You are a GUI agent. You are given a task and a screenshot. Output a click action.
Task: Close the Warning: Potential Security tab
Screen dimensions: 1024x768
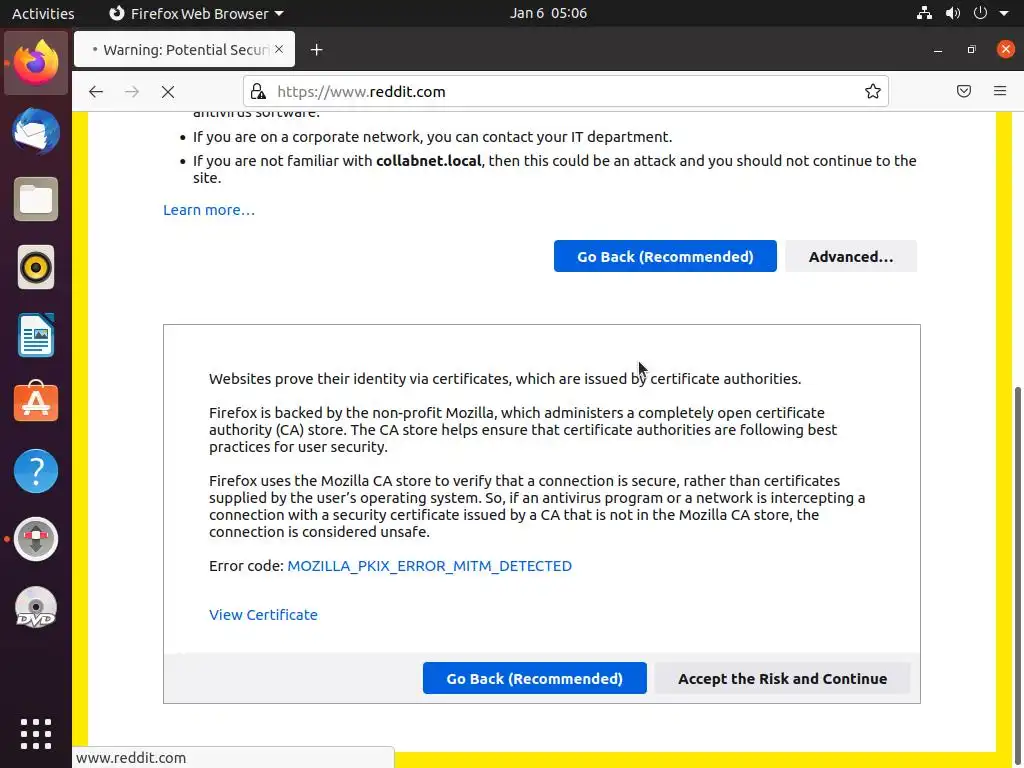point(279,49)
